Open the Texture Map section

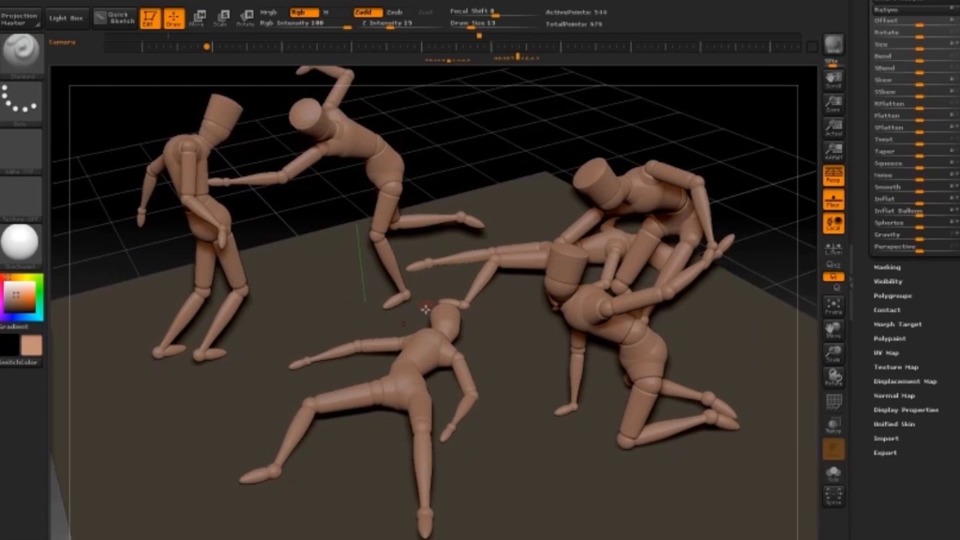coord(896,367)
